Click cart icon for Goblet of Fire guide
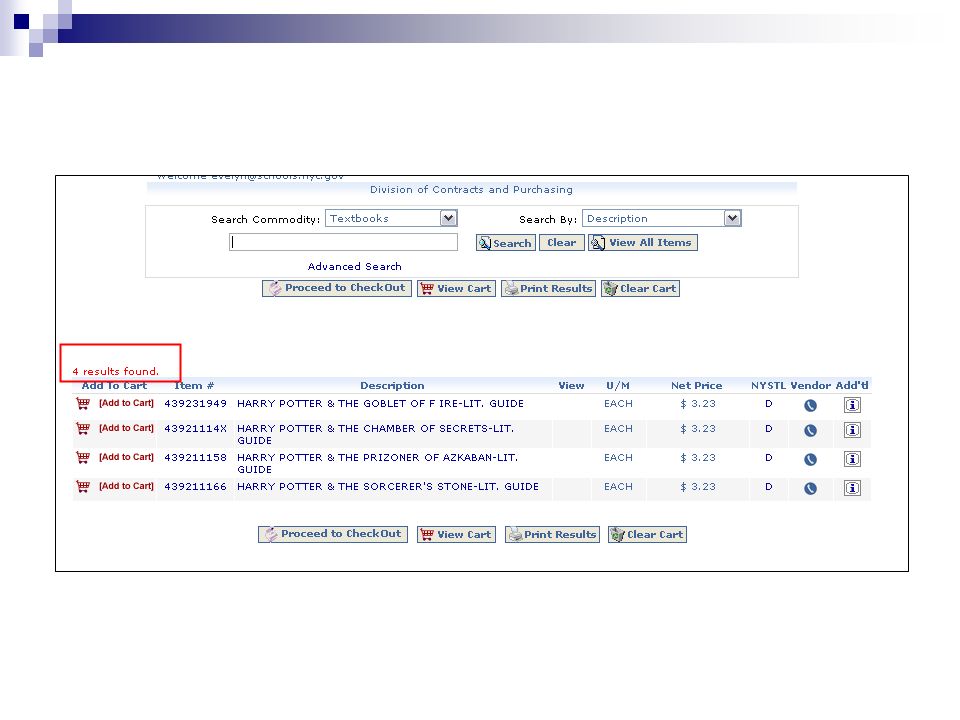This screenshot has width=960, height=720. pyautogui.click(x=83, y=403)
